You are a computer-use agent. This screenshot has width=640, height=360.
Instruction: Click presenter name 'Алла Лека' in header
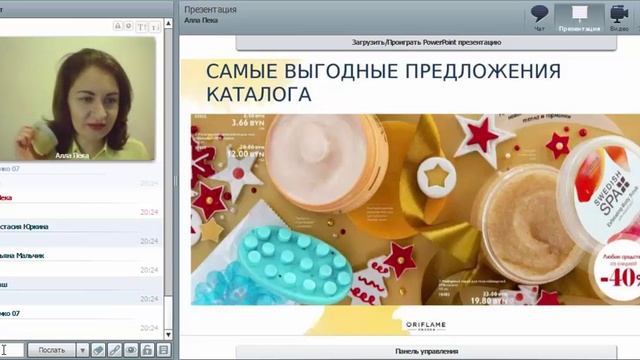[201, 20]
